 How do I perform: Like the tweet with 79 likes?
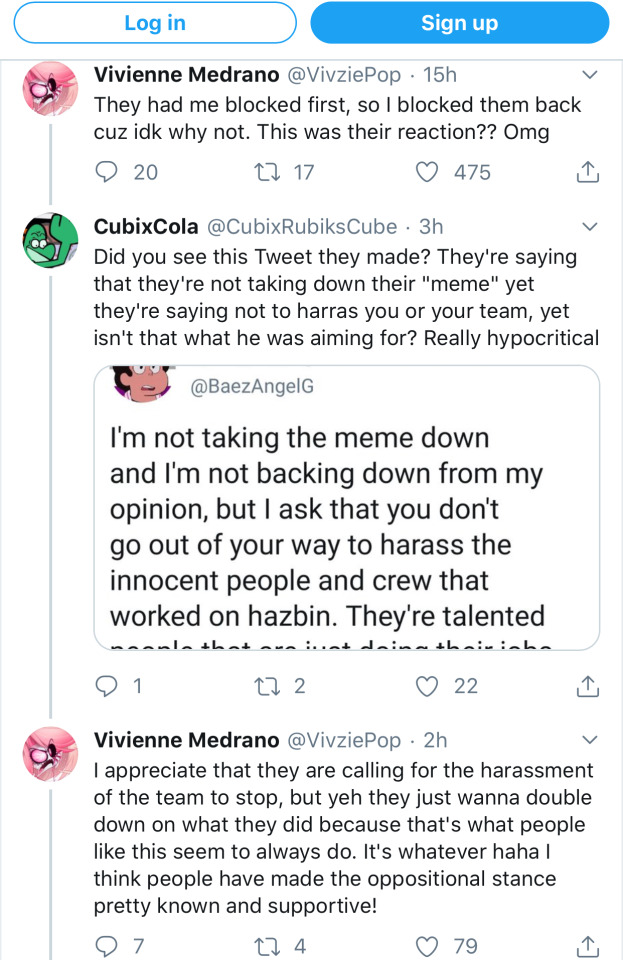point(427,944)
